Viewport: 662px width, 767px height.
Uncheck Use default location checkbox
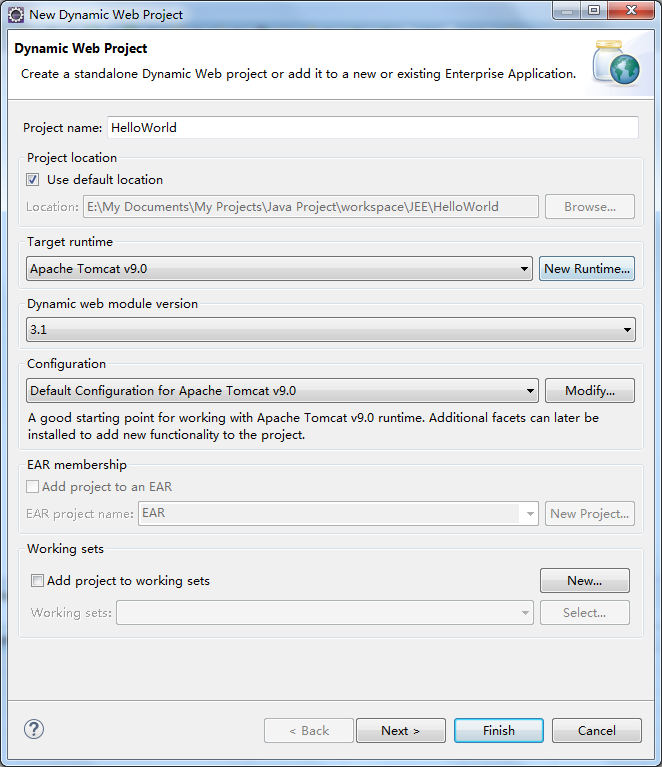pyautogui.click(x=33, y=180)
